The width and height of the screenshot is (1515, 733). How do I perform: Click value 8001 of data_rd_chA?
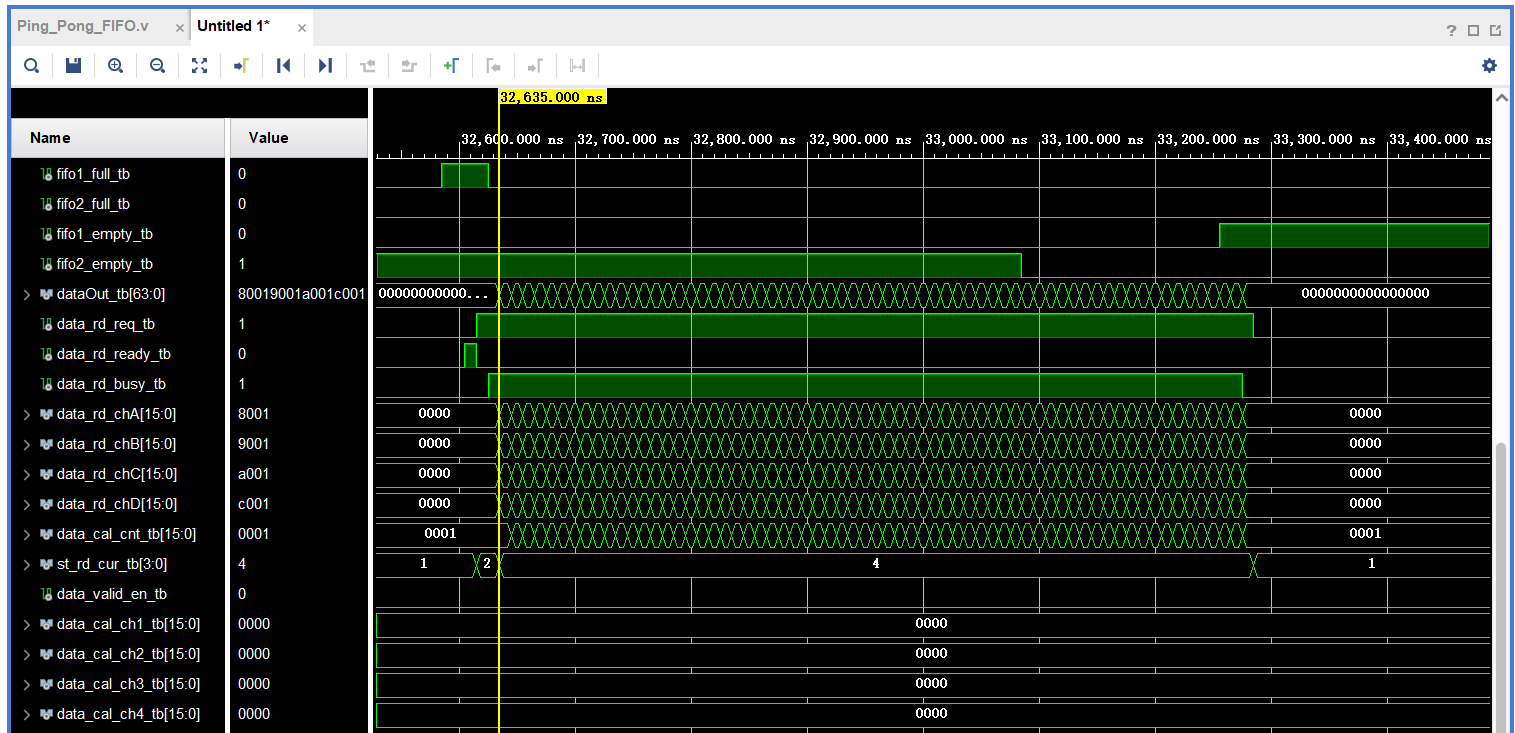(253, 414)
